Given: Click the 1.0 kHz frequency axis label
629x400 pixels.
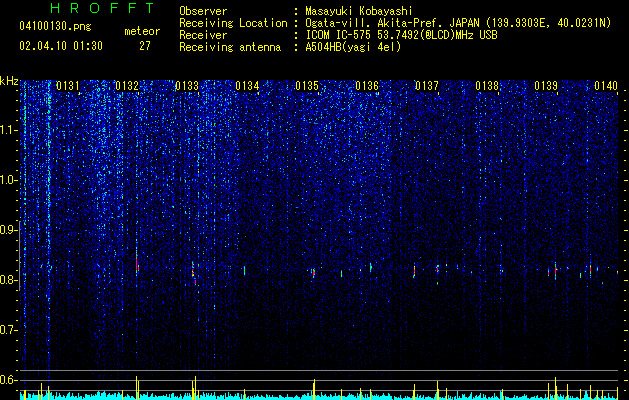Looking at the screenshot, I should coord(9,180).
